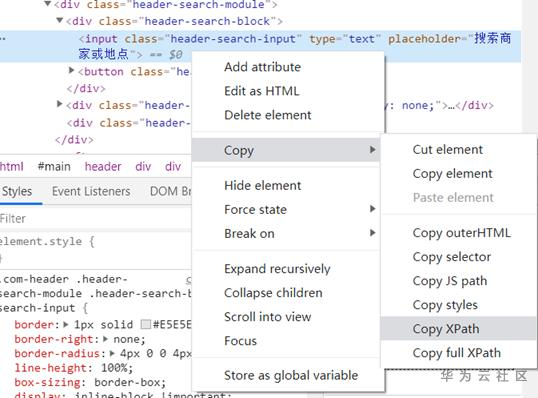Click arrow beside Force state
This screenshot has width=538, height=398.
tap(373, 209)
